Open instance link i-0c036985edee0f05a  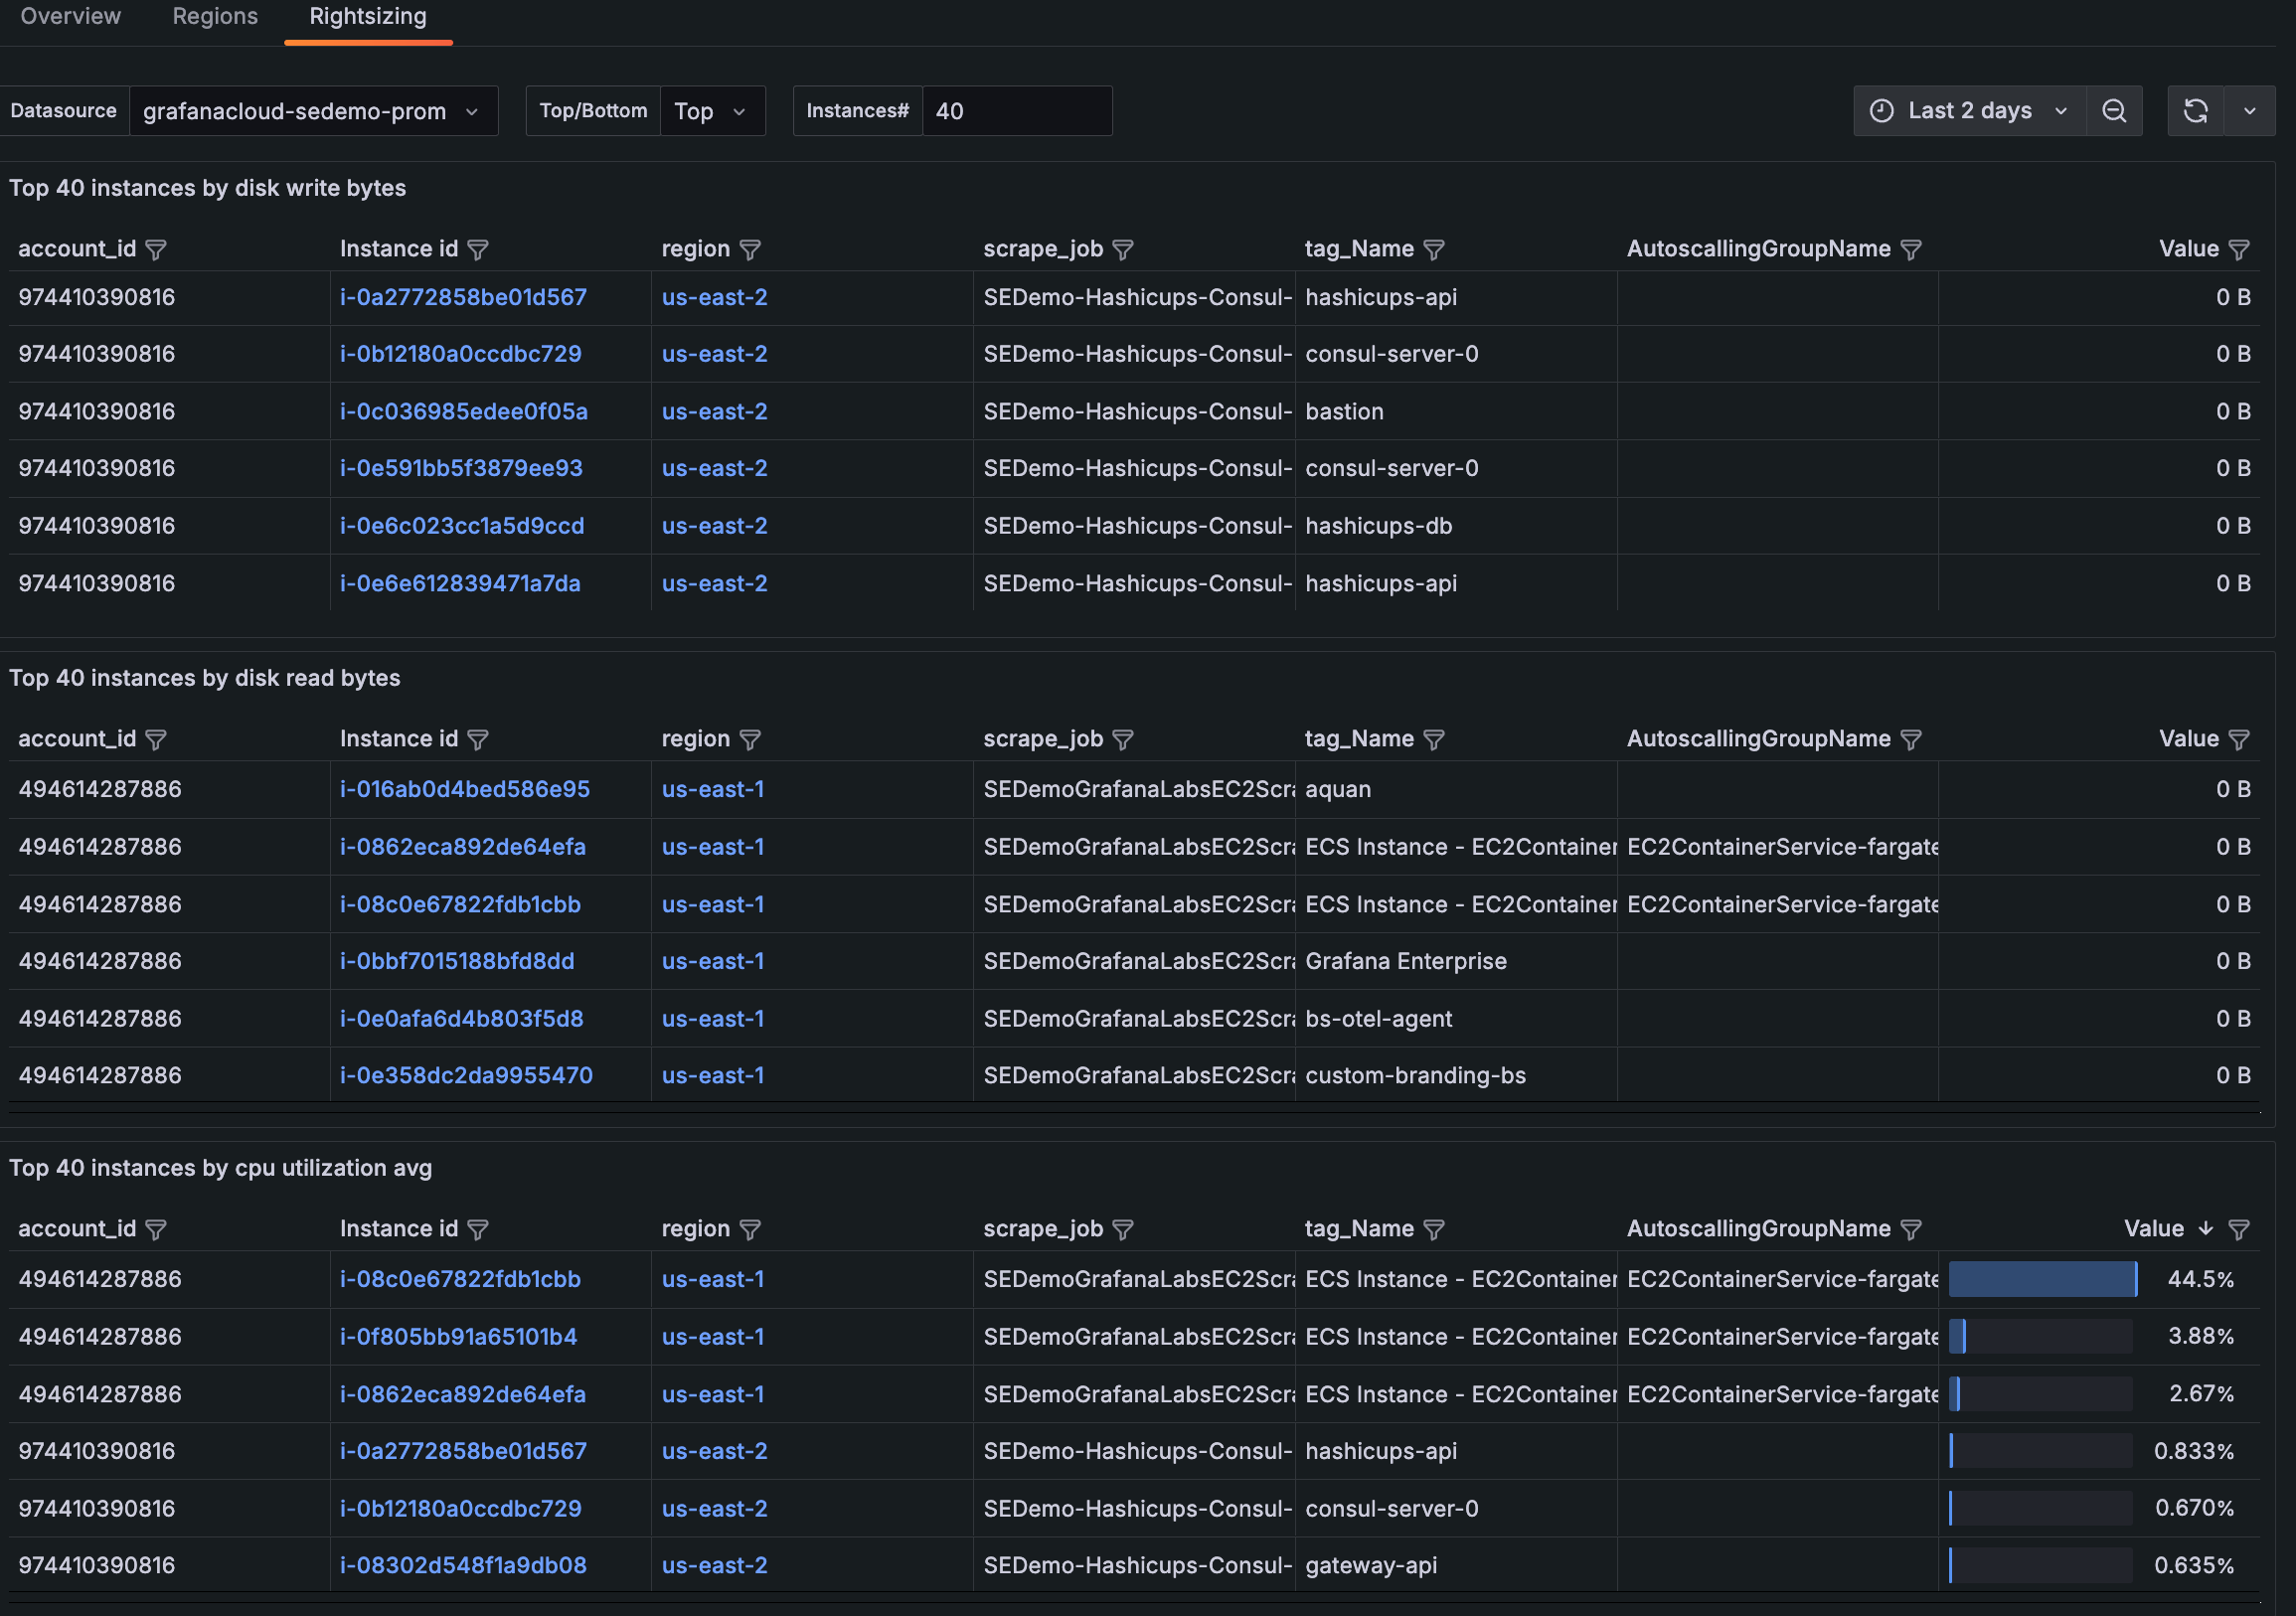click(x=463, y=412)
